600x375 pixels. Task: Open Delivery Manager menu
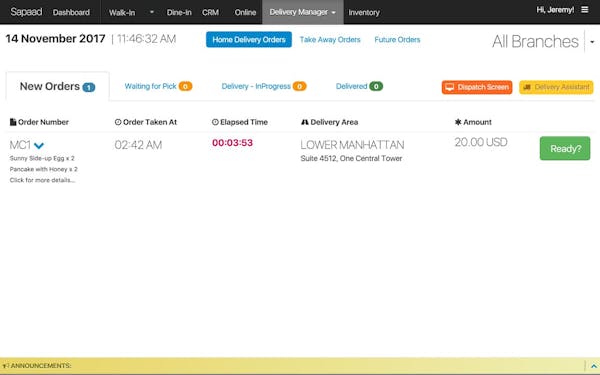(x=303, y=12)
